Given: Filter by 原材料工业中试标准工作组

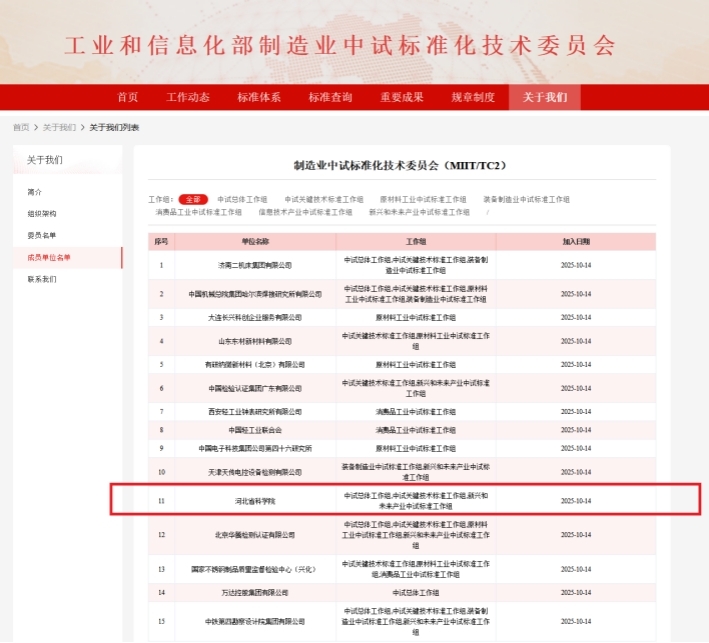Looking at the screenshot, I should click(x=426, y=199).
